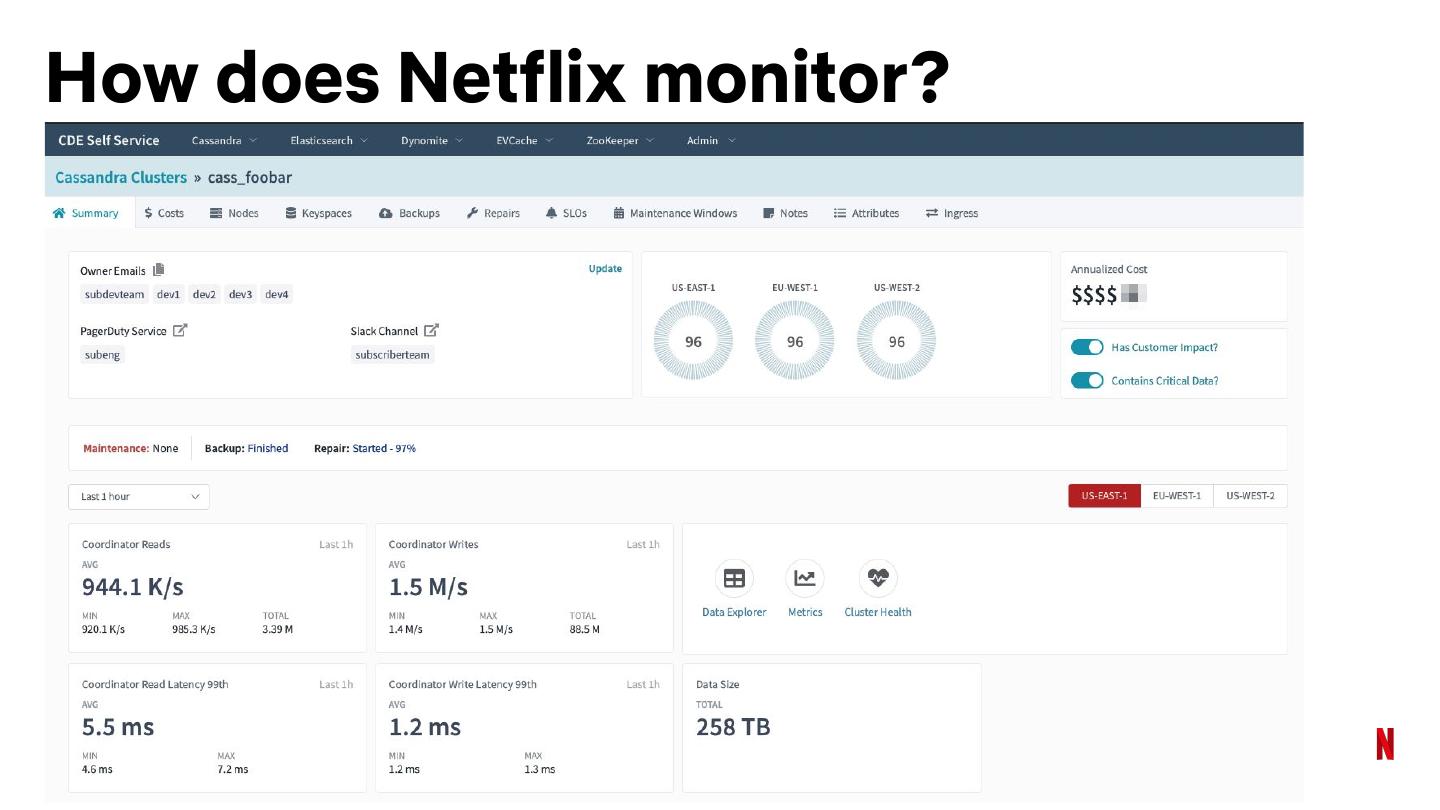Toggle the Contains Critical Data switch

[1086, 381]
